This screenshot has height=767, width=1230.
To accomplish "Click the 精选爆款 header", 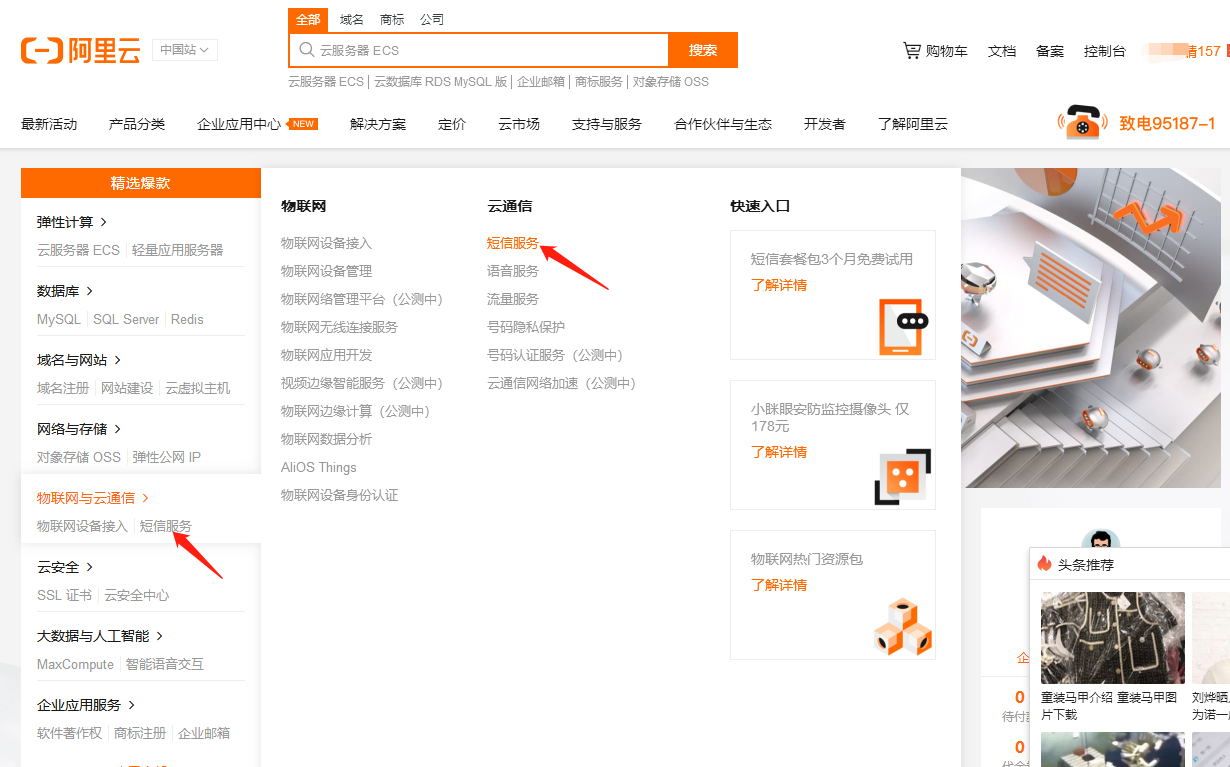I will [x=141, y=183].
